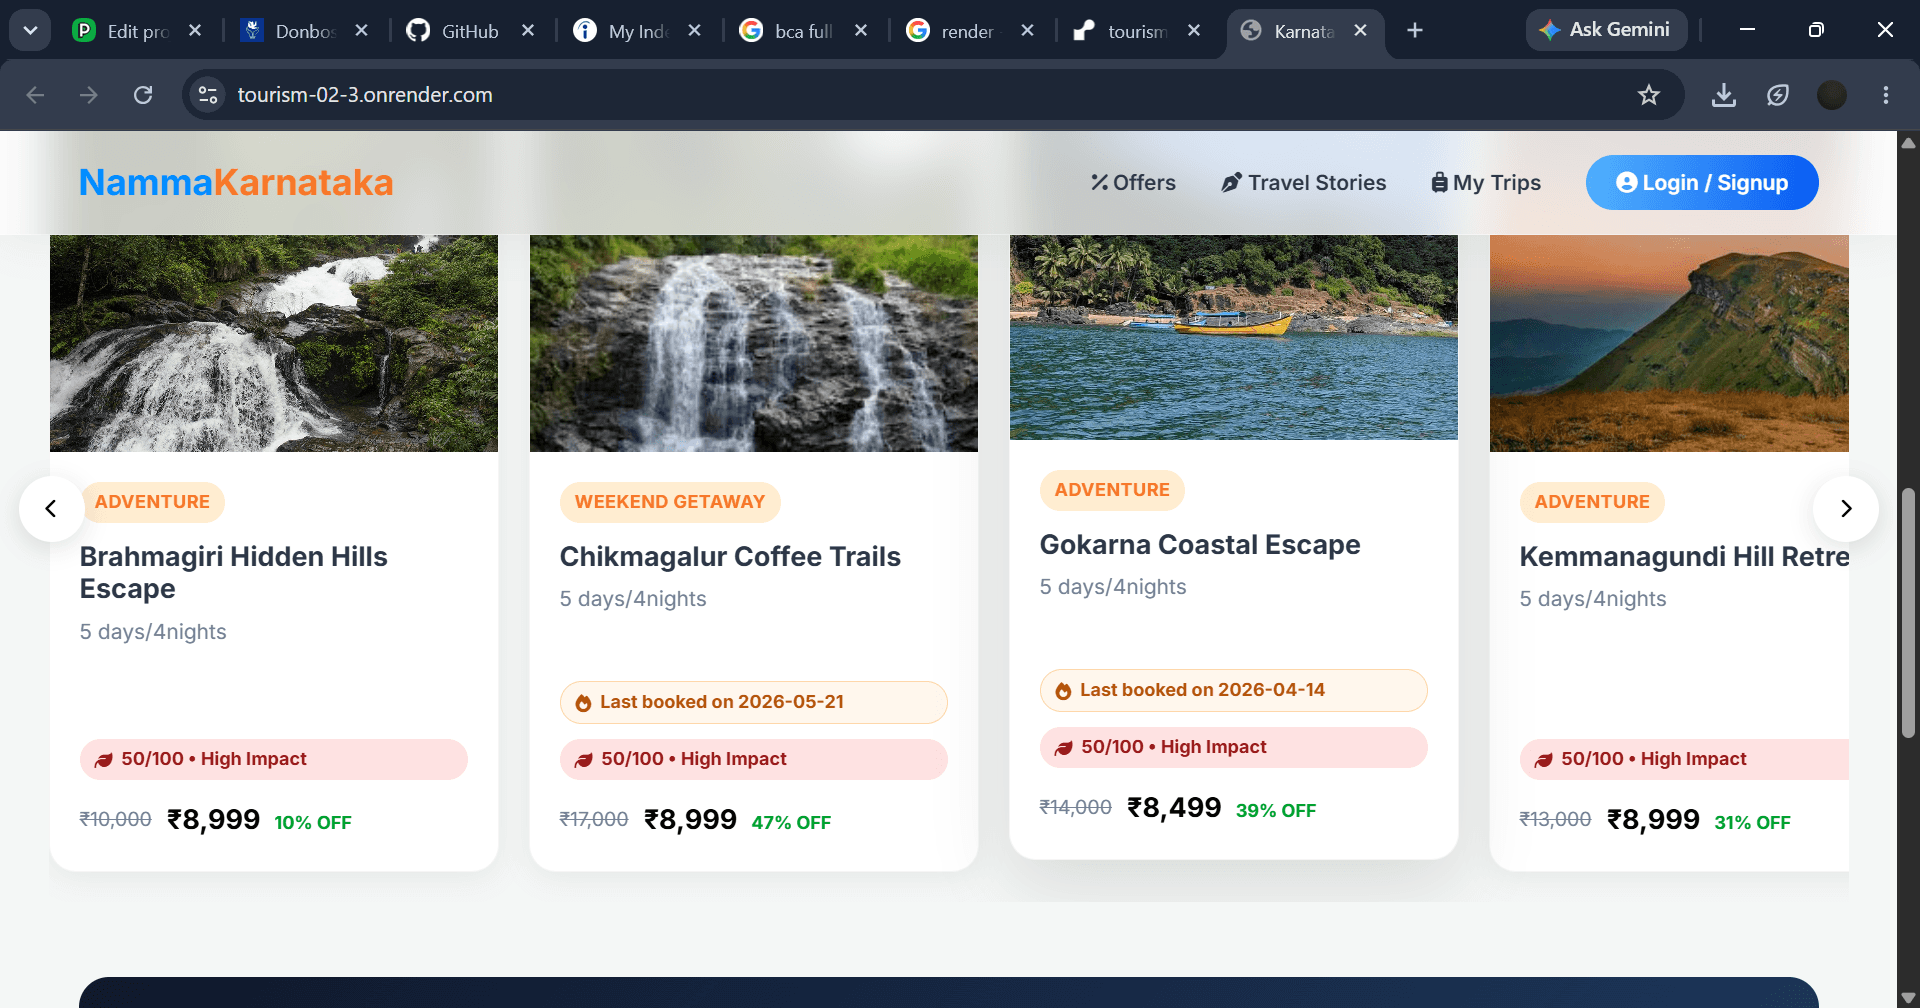The height and width of the screenshot is (1008, 1920).
Task: Click the Ask Gemini button
Action: (1606, 30)
